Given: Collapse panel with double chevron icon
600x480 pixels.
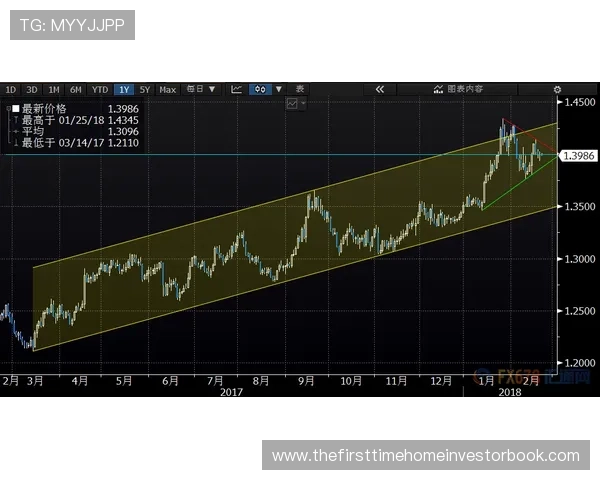Looking at the screenshot, I should pyautogui.click(x=379, y=89).
